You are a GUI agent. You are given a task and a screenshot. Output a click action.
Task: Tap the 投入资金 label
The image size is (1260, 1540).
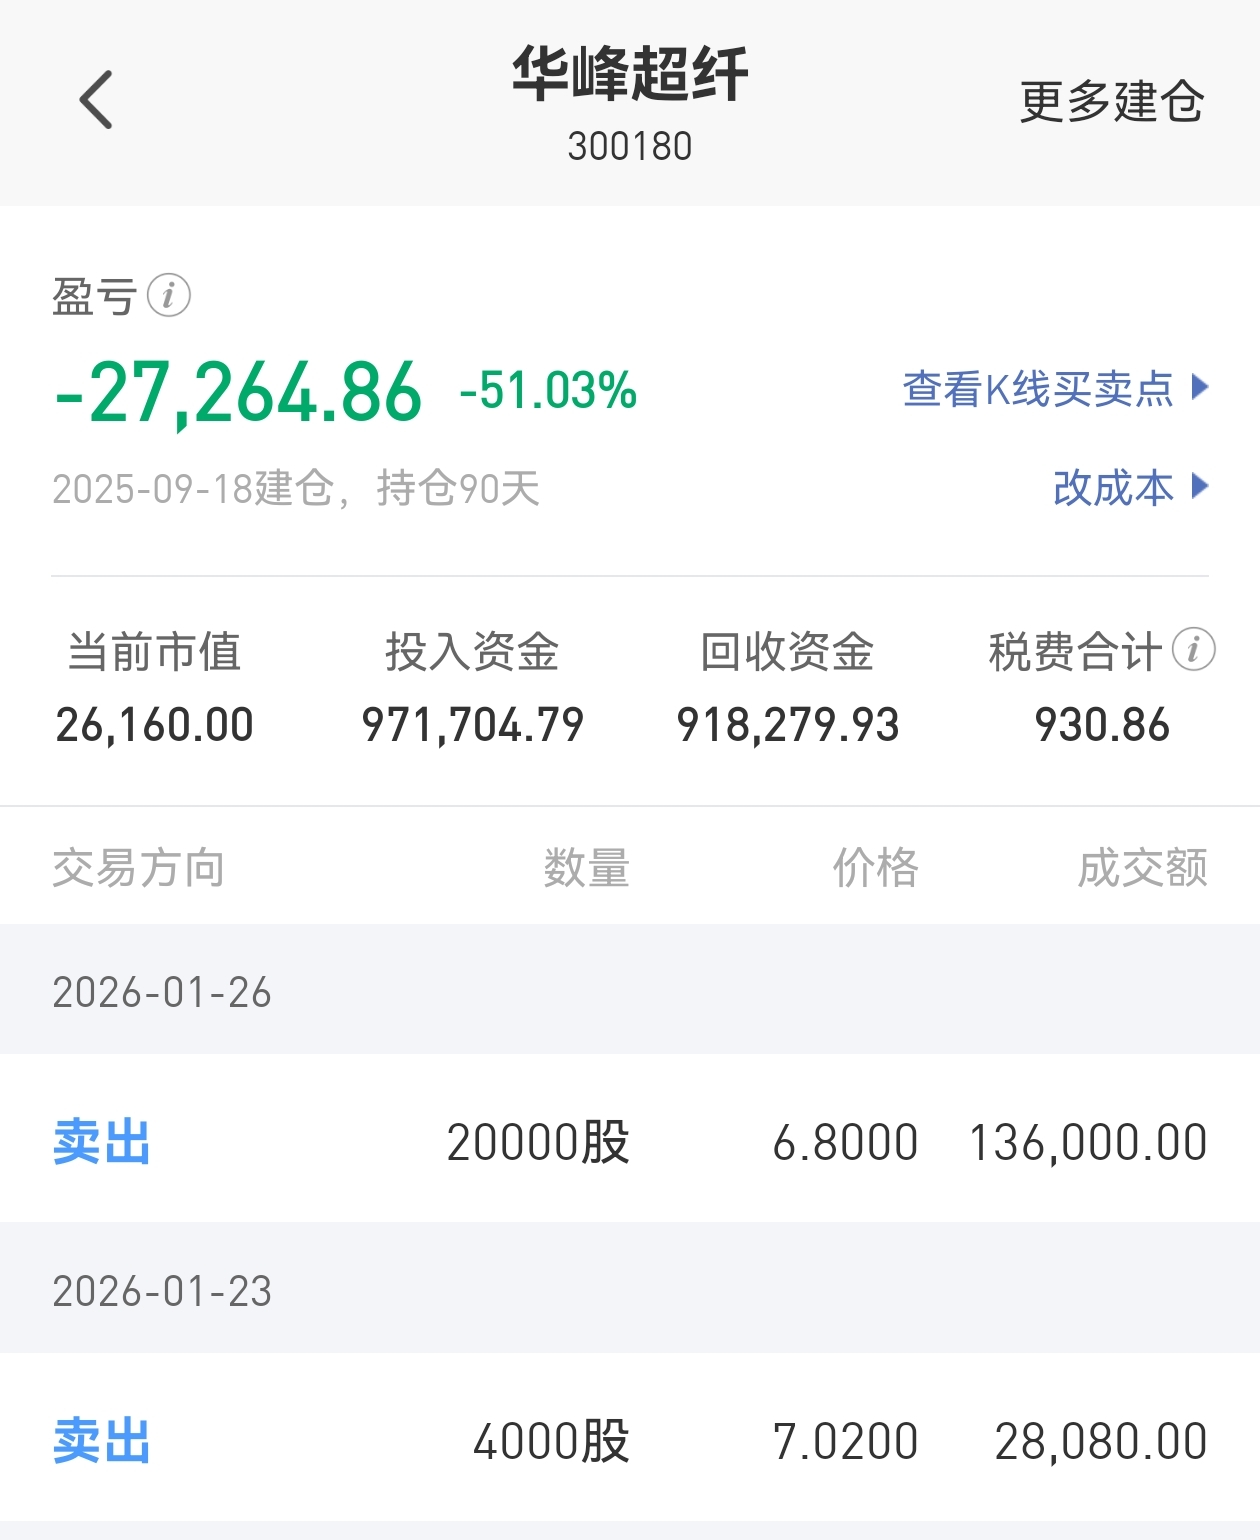[x=472, y=652]
